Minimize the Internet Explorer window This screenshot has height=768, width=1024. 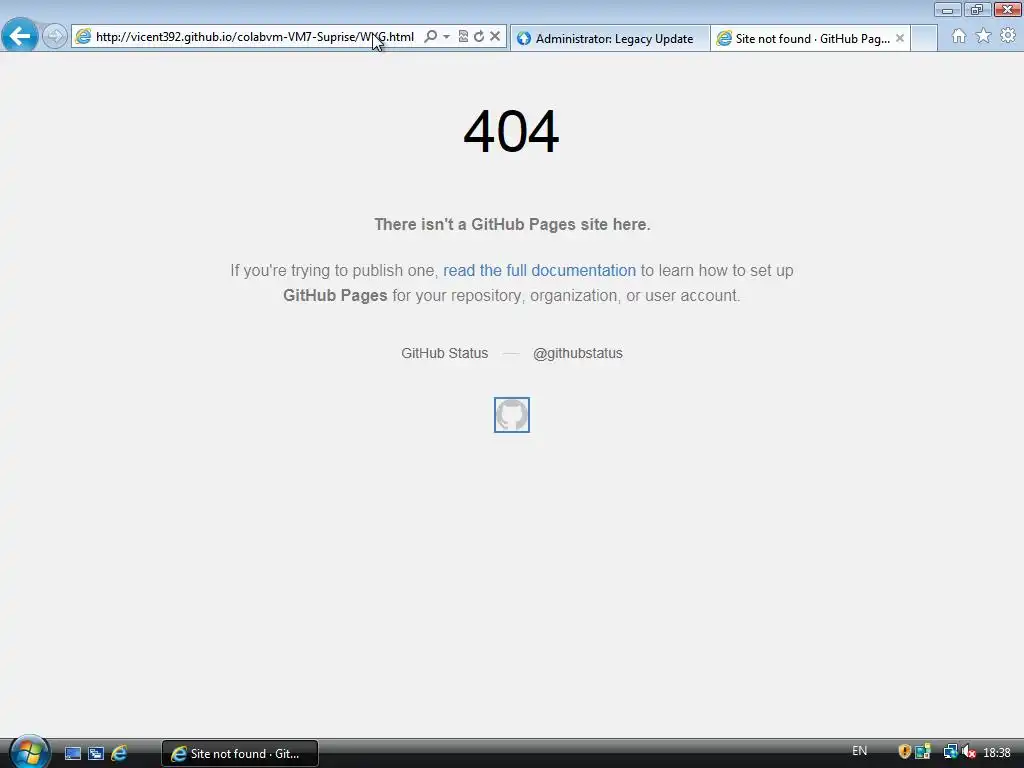tap(947, 10)
